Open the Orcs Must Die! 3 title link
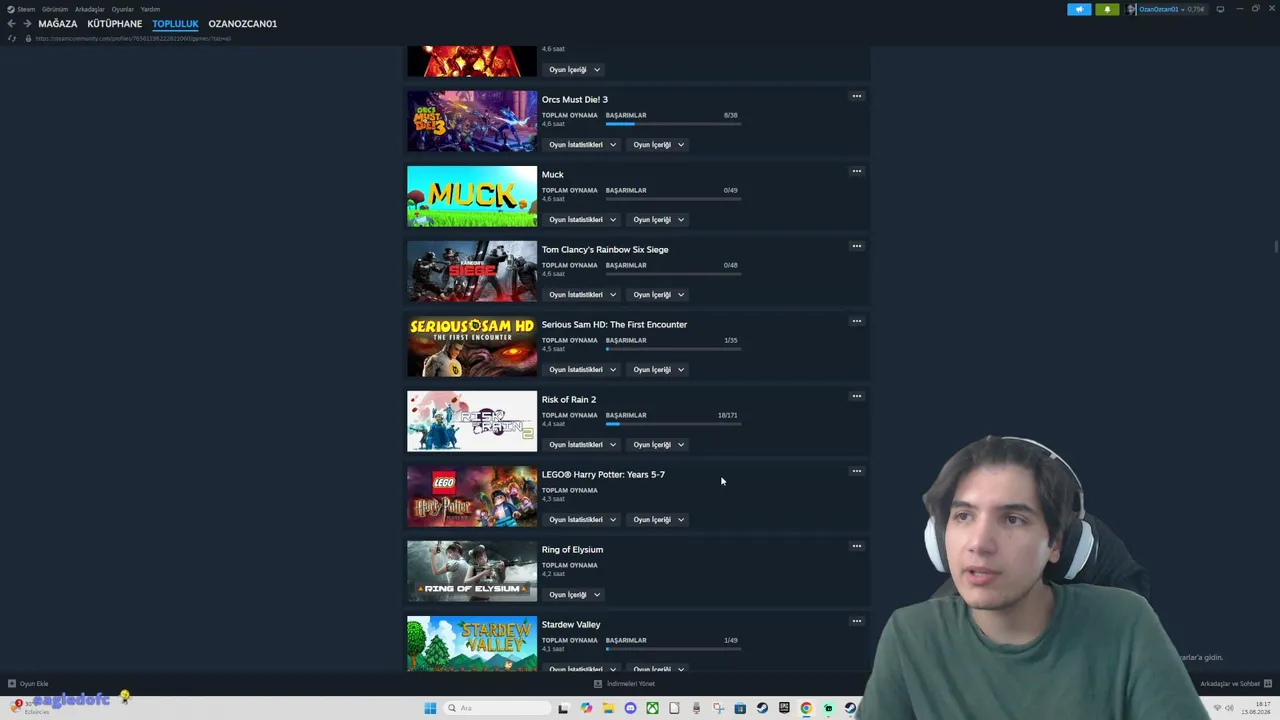Image resolution: width=1280 pixels, height=720 pixels. [575, 100]
